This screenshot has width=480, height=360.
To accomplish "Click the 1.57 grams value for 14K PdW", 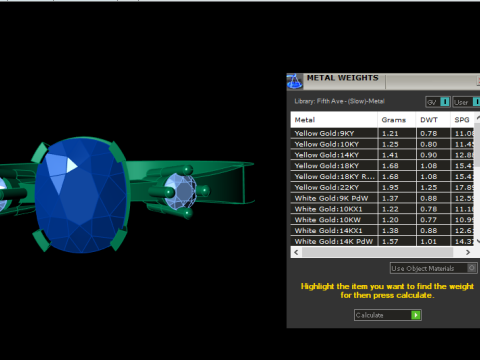I will click(x=390, y=241).
